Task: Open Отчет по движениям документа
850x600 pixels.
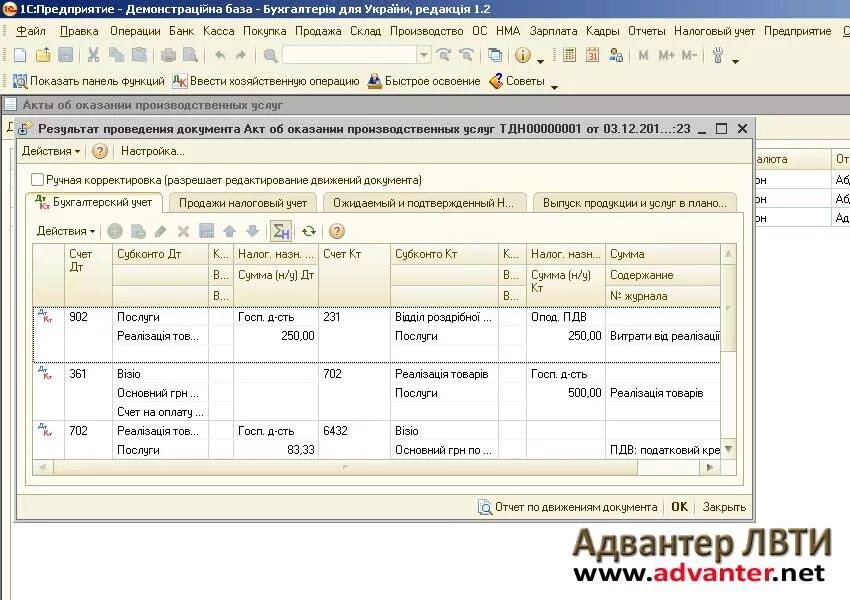Action: 568,507
